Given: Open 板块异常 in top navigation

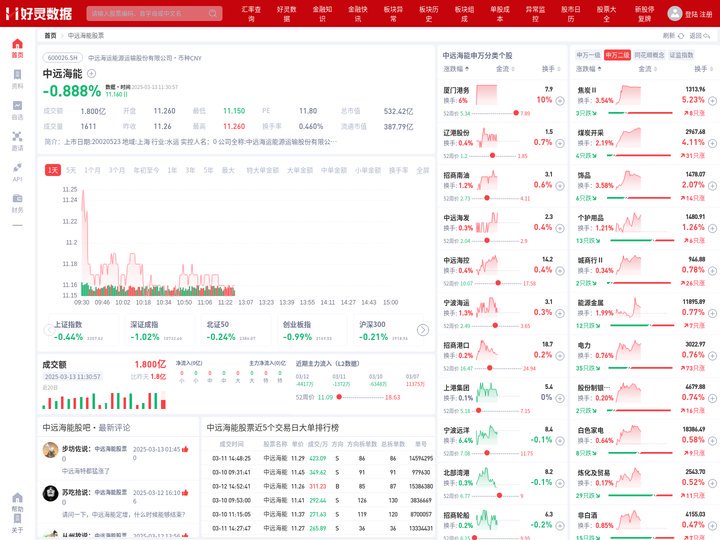Looking at the screenshot, I should point(393,14).
